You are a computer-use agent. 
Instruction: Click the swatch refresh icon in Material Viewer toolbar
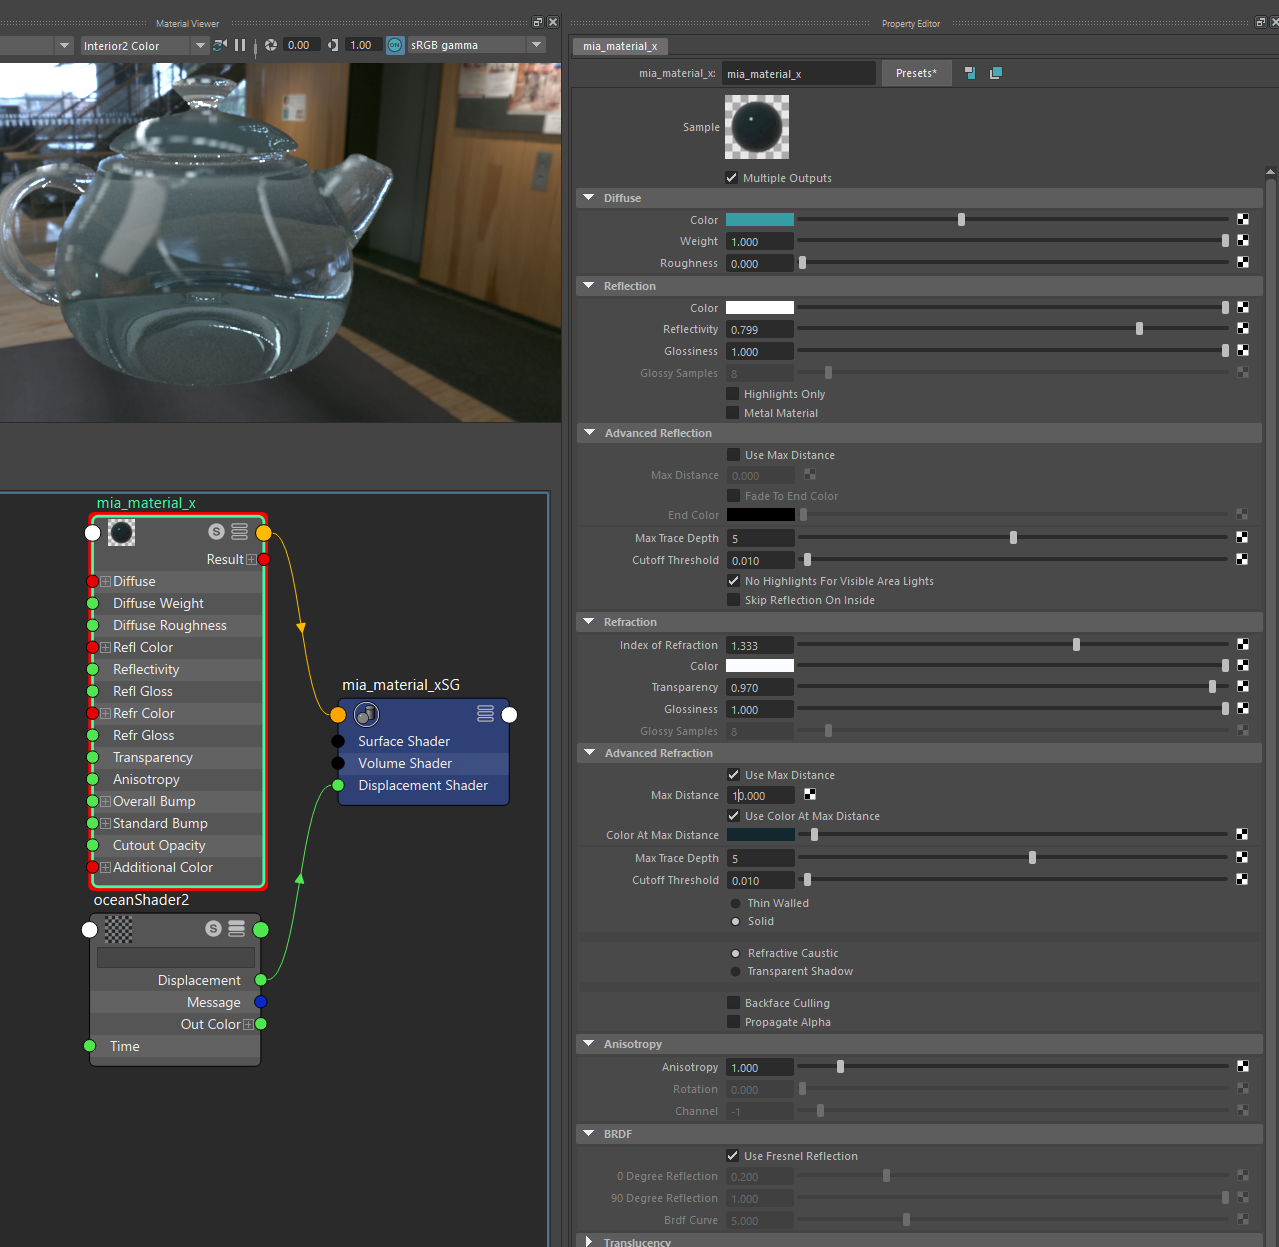click(x=218, y=44)
